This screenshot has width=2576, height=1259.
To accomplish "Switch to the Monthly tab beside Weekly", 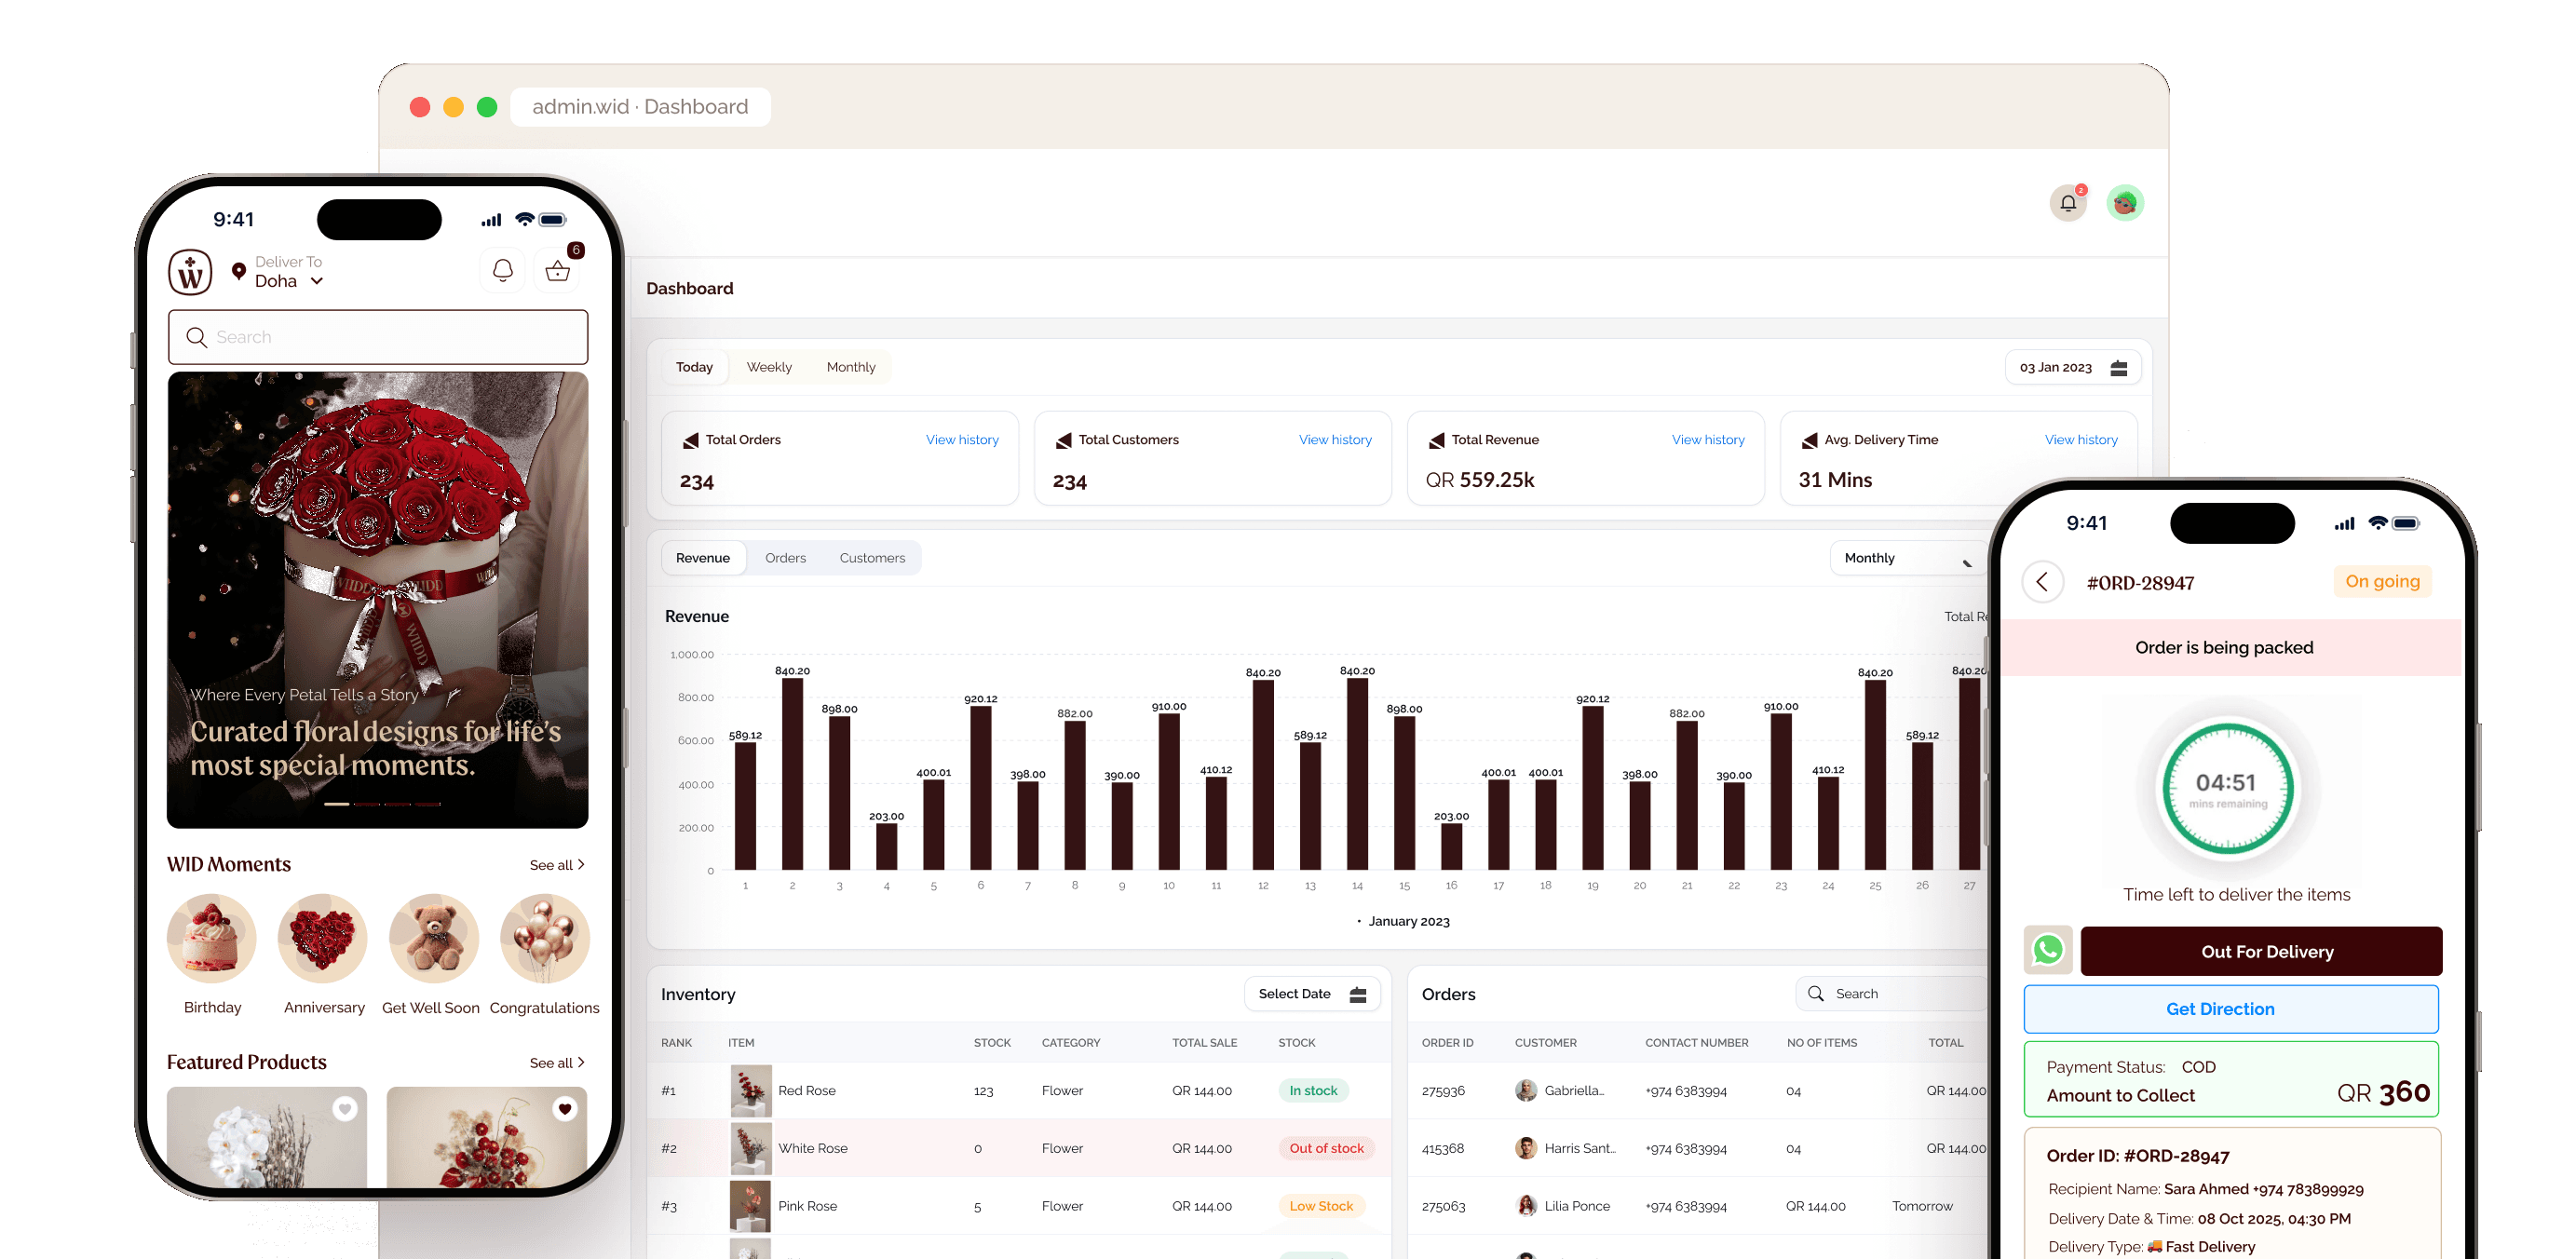I will (x=851, y=367).
